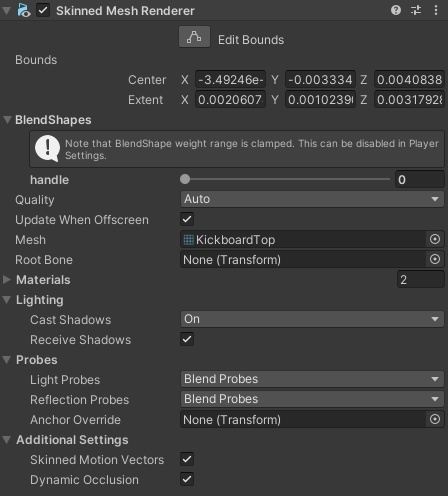The image size is (448, 496).
Task: Click the Anchor Override object picker circle
Action: [x=435, y=419]
